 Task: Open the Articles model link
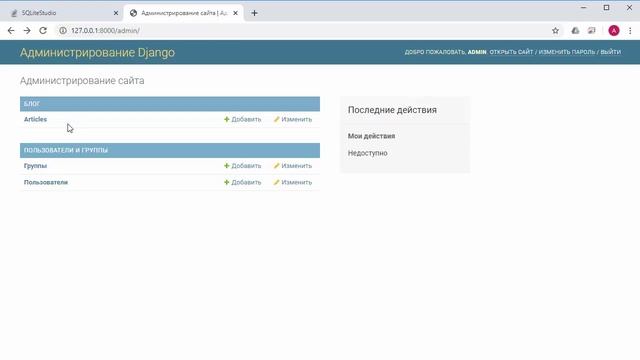click(36, 119)
